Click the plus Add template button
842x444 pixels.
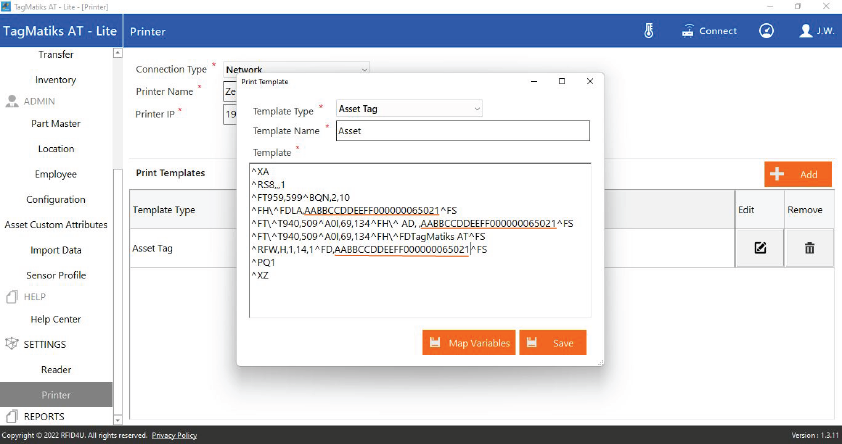pos(797,174)
